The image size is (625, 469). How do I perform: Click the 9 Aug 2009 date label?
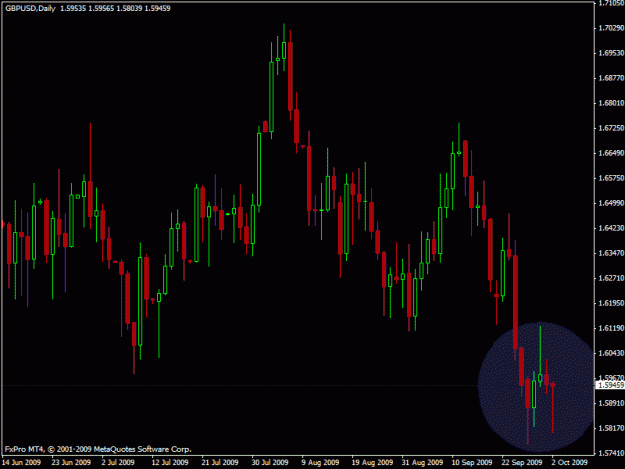click(x=320, y=462)
